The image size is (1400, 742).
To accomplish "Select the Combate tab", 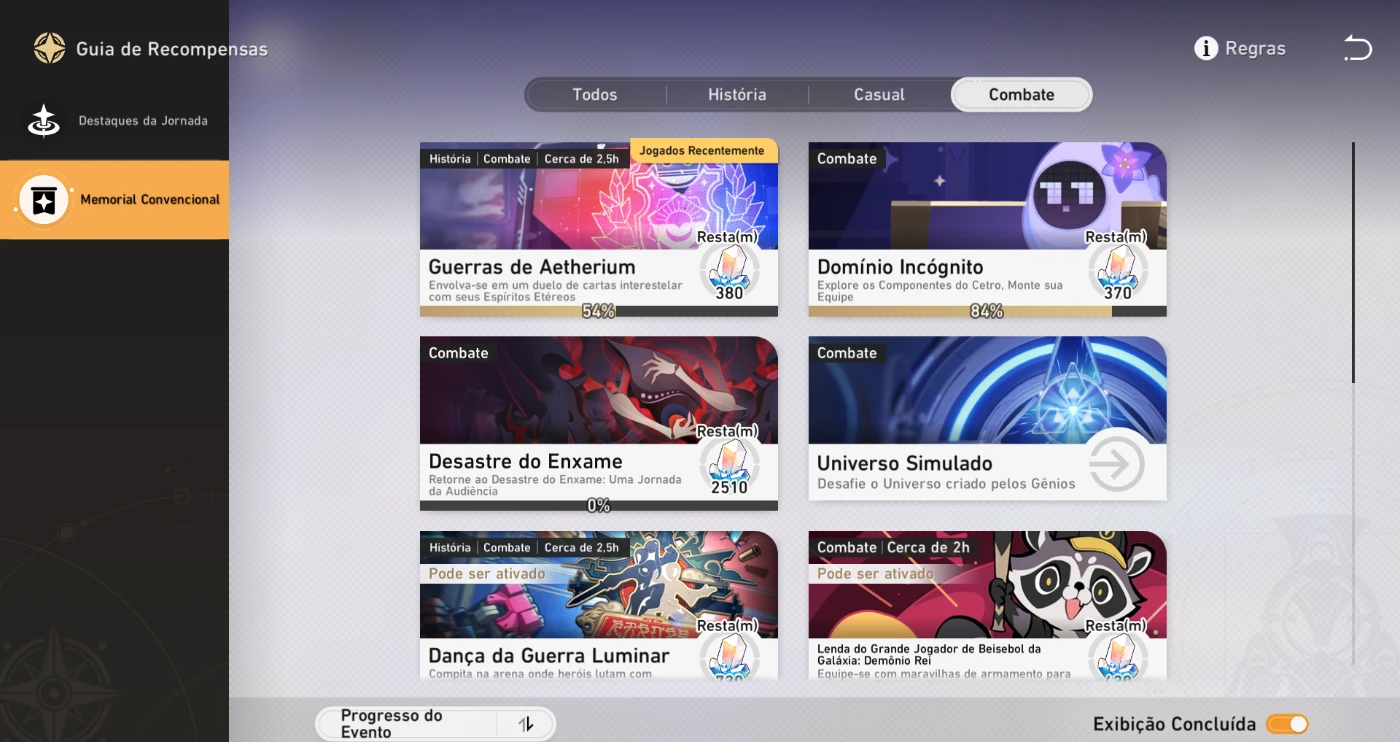I will [1021, 95].
